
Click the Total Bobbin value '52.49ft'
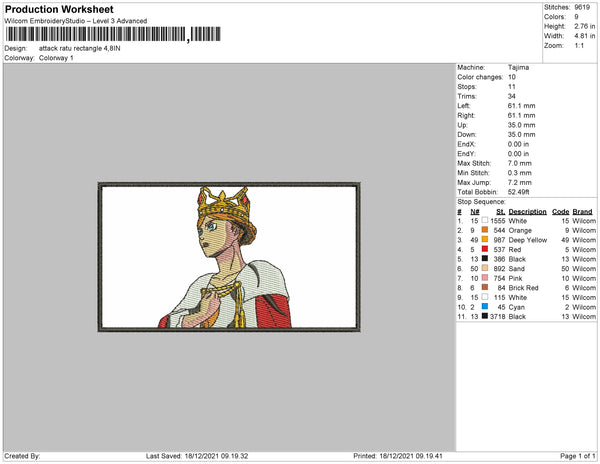coord(518,192)
